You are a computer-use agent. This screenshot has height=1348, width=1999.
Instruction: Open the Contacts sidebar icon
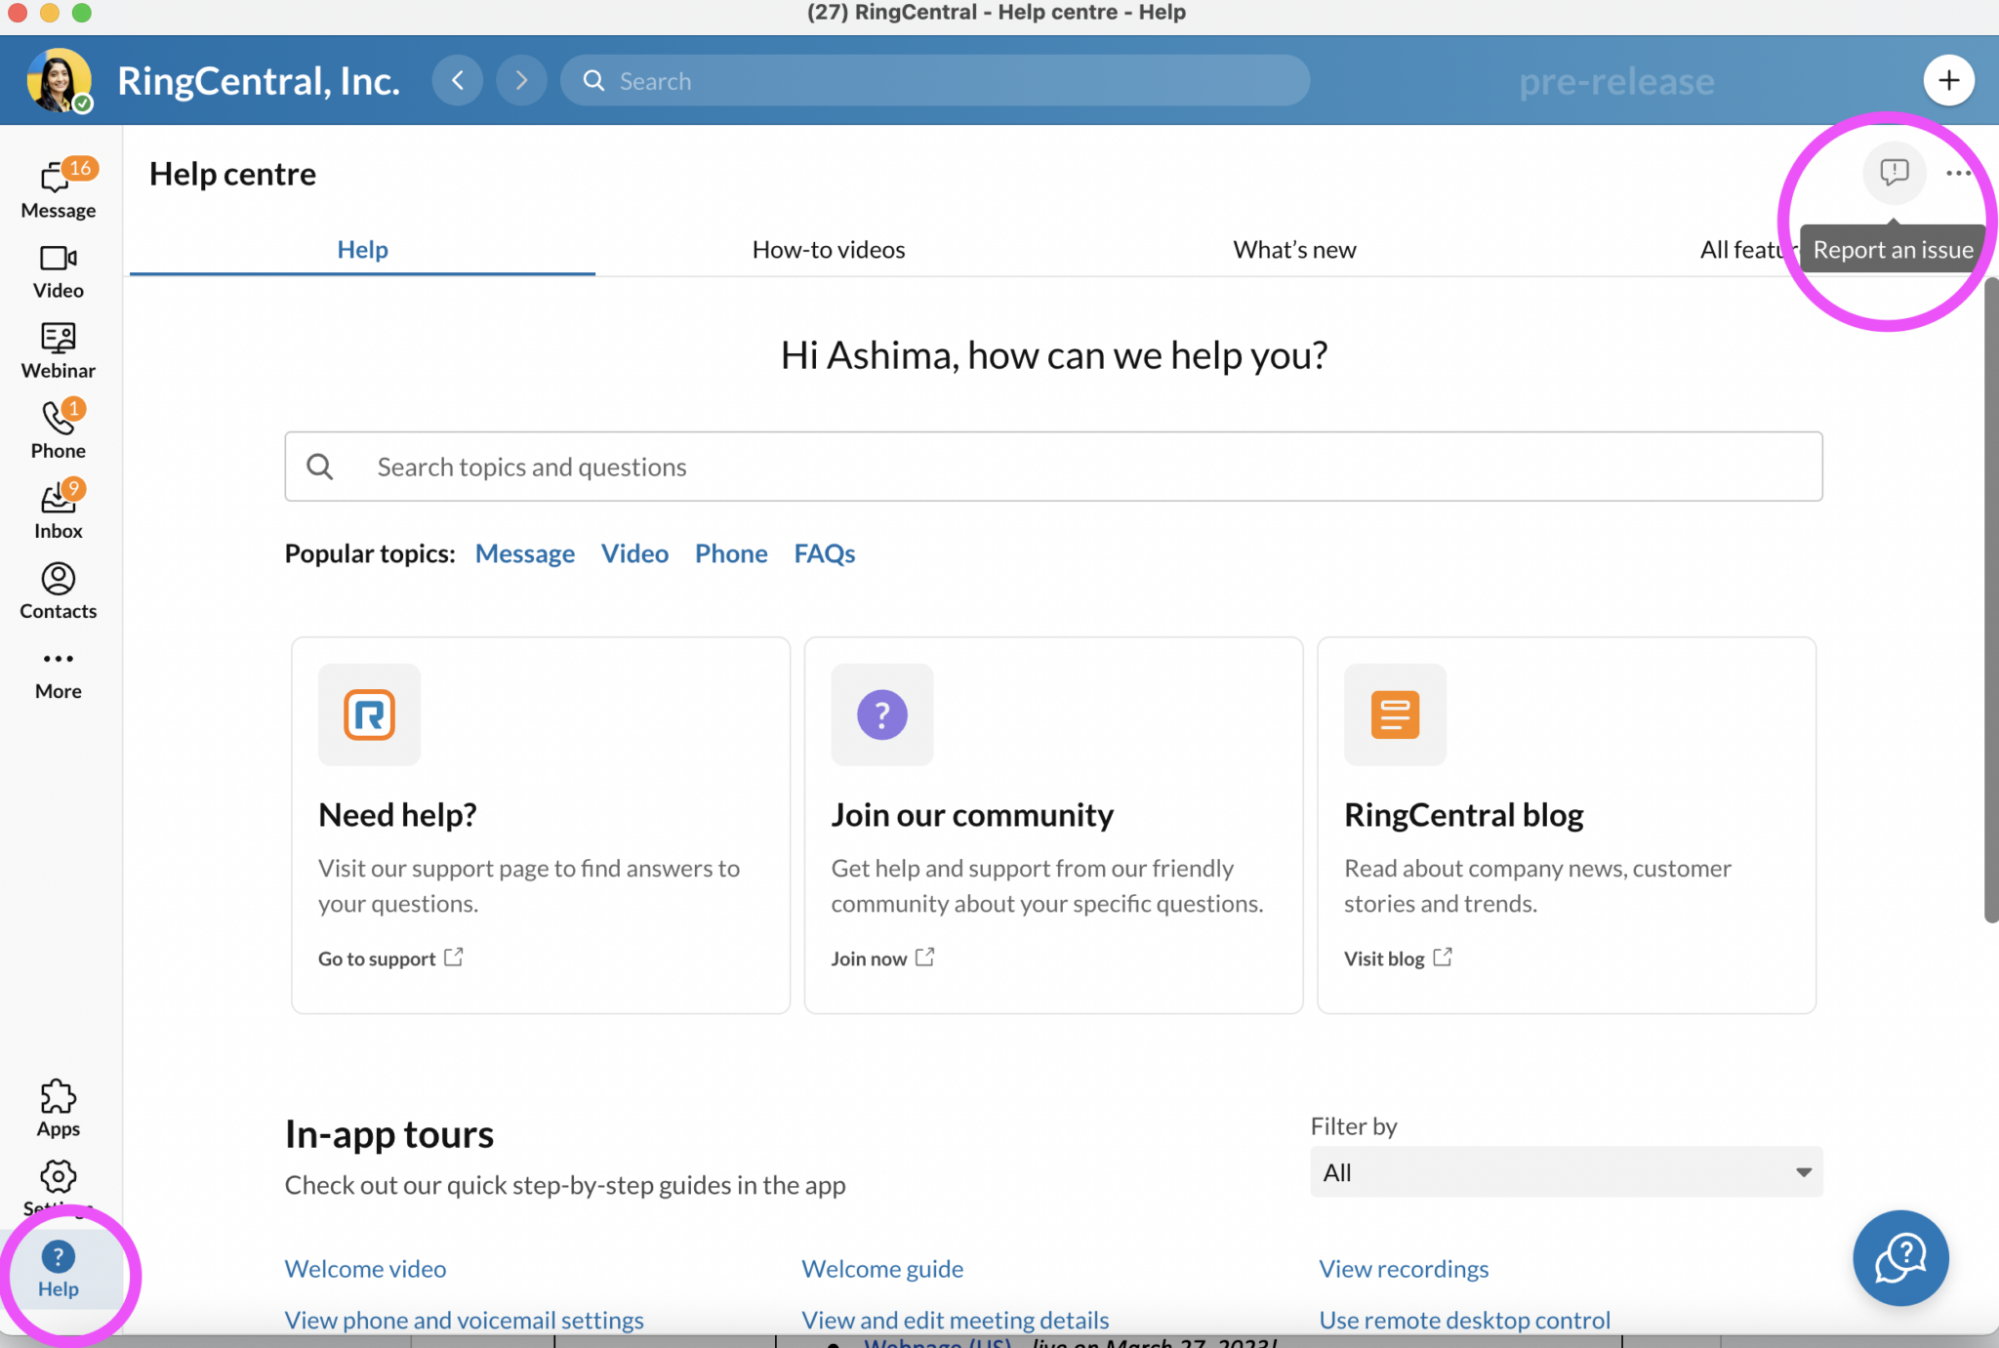(58, 591)
